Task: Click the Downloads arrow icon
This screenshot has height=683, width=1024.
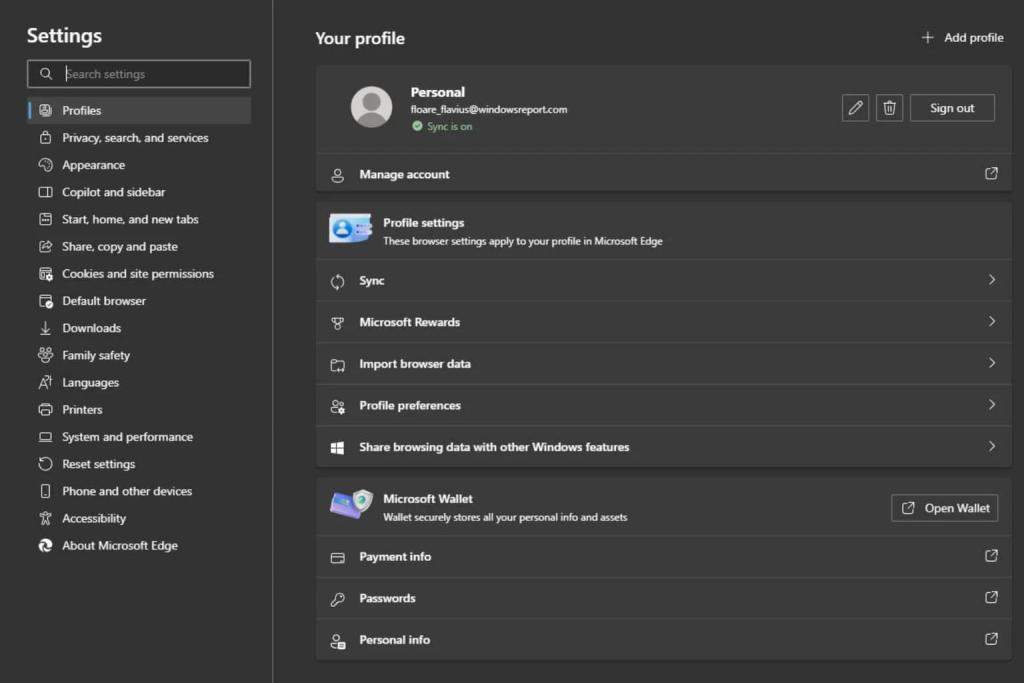Action: 46,328
